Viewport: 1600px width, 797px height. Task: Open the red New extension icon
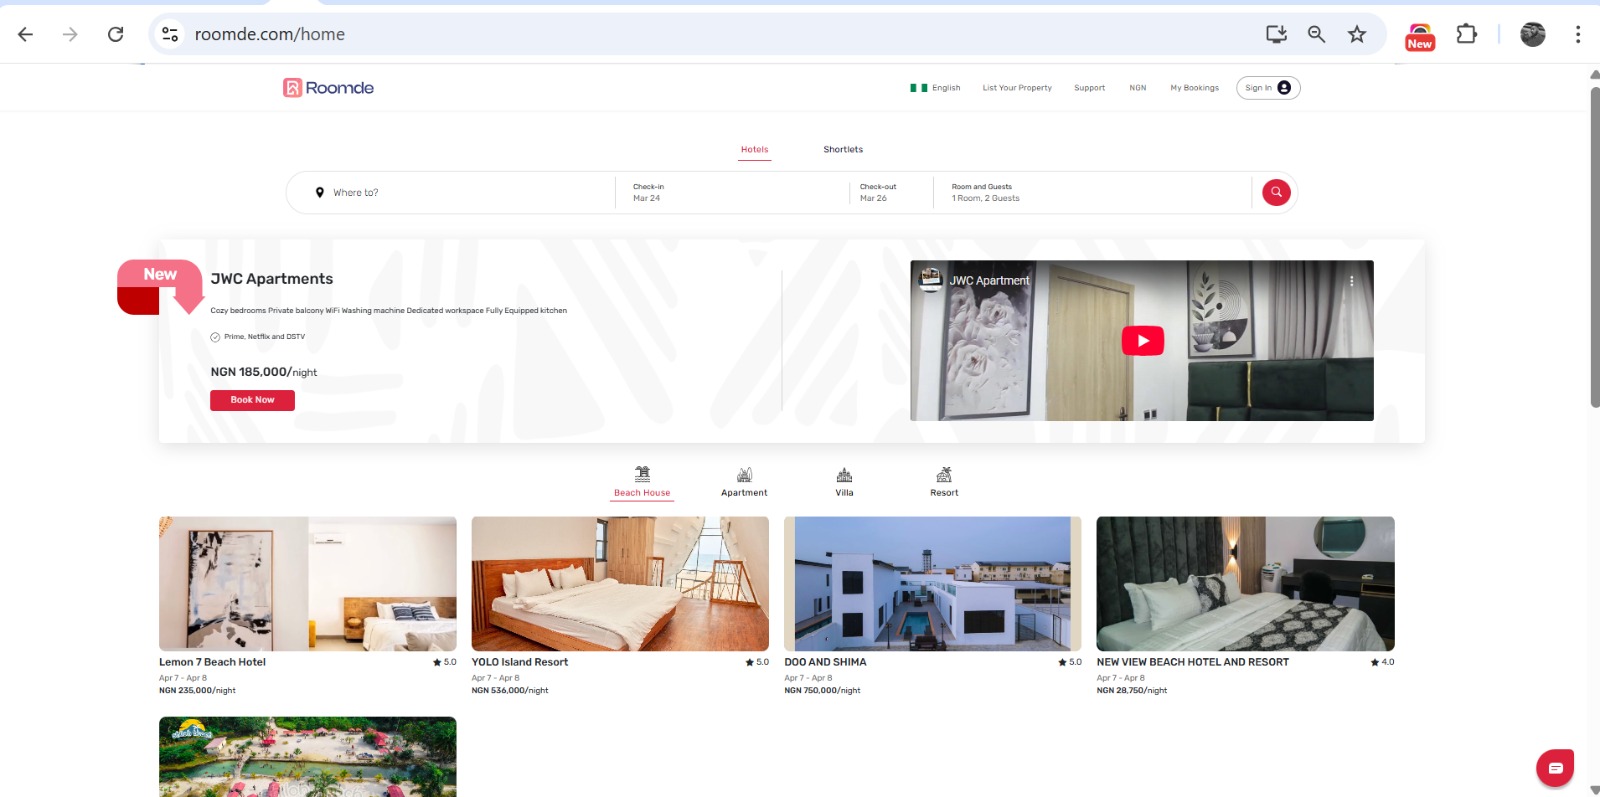(1420, 36)
